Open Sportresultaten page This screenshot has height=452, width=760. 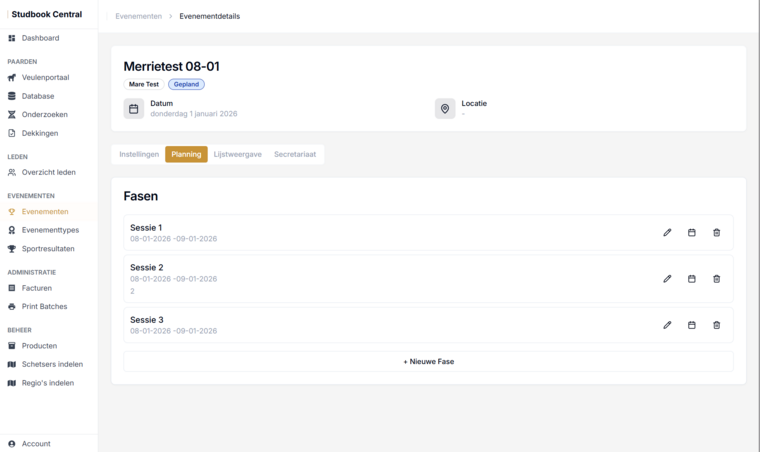(48, 249)
